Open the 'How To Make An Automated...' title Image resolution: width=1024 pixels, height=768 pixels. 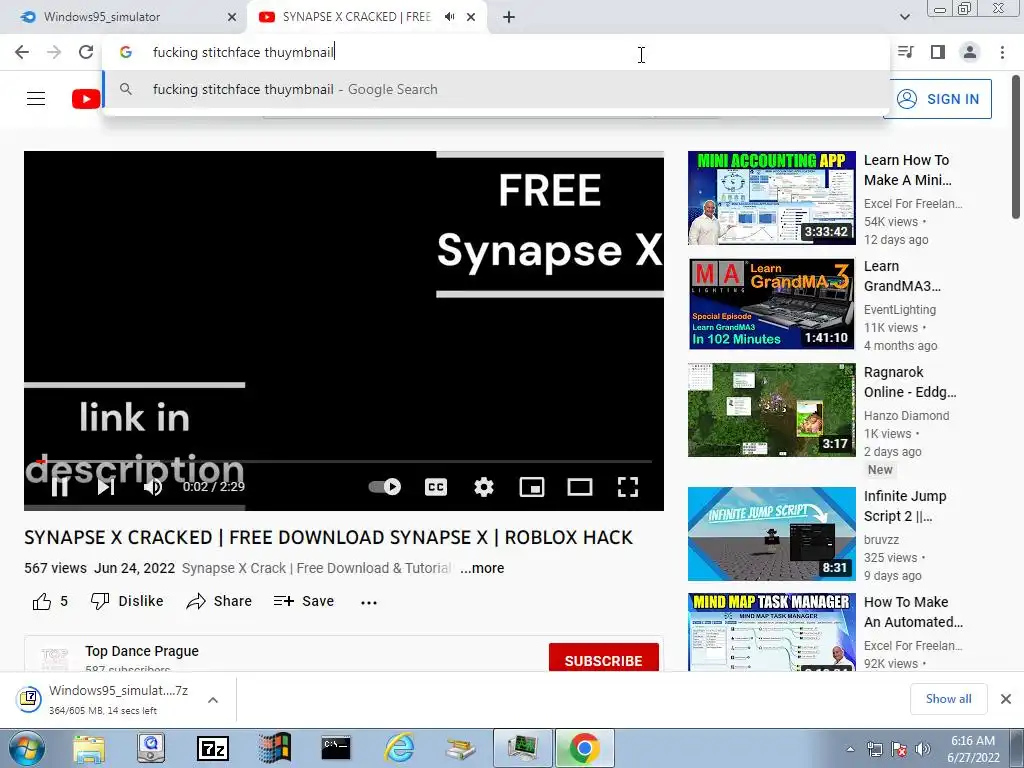point(913,612)
